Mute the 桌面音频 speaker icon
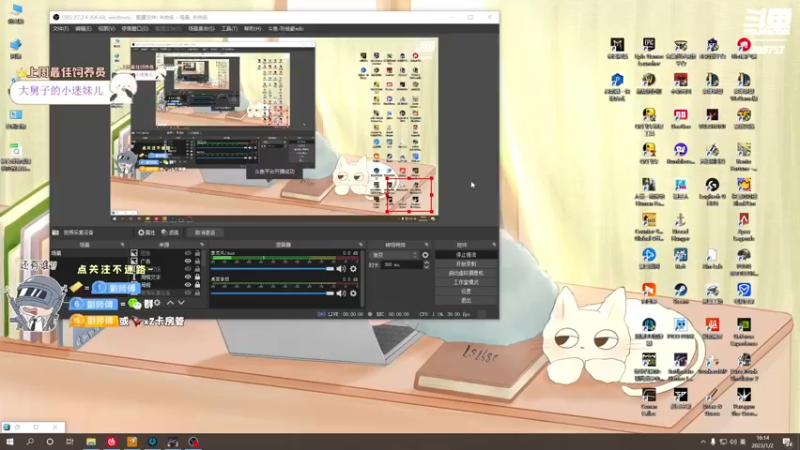Viewport: 800px width, 450px height. (x=341, y=293)
